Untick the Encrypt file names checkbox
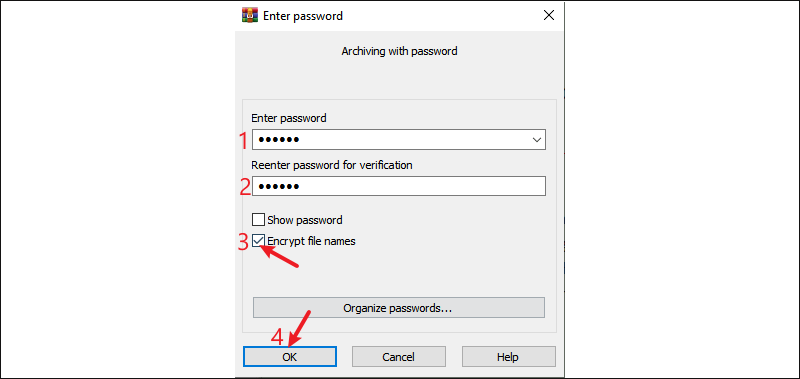The width and height of the screenshot is (800, 379). tap(259, 241)
